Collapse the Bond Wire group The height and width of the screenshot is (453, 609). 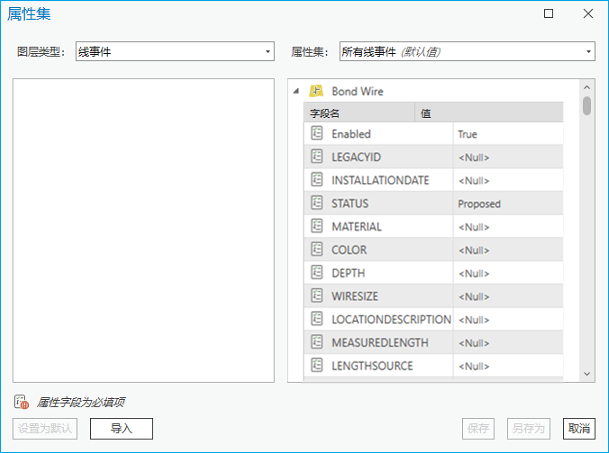[x=296, y=91]
